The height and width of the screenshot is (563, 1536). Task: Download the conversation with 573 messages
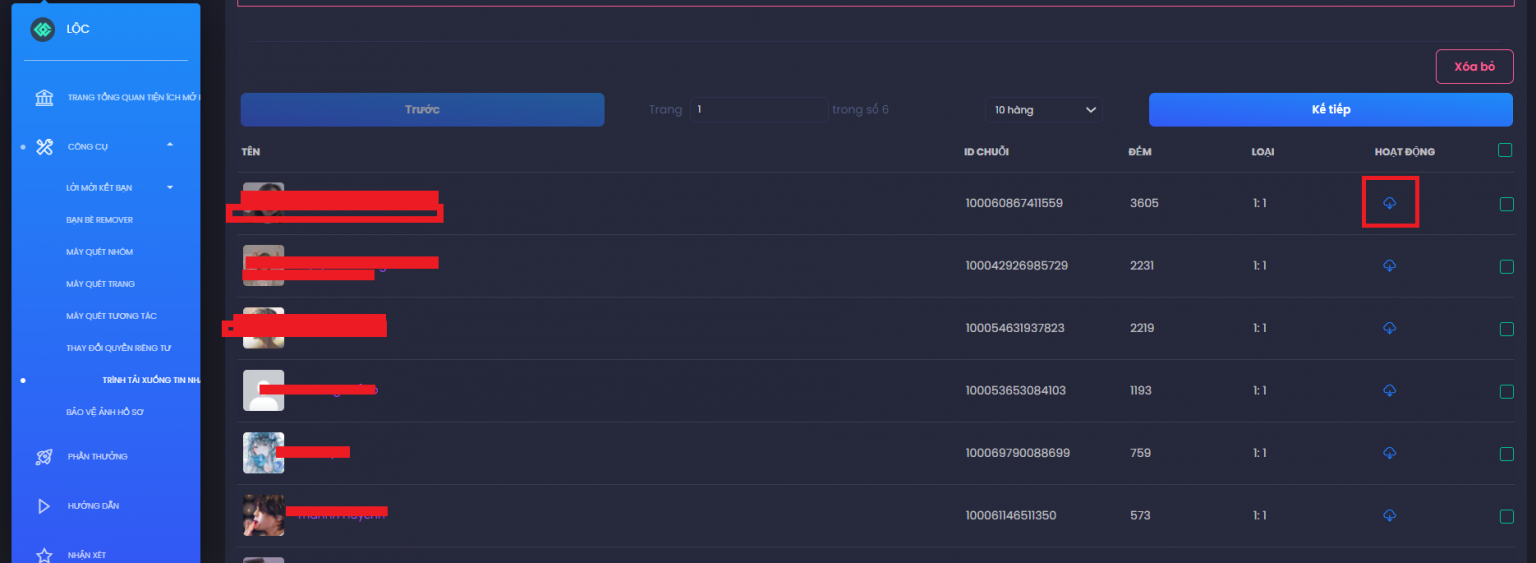coord(1389,515)
